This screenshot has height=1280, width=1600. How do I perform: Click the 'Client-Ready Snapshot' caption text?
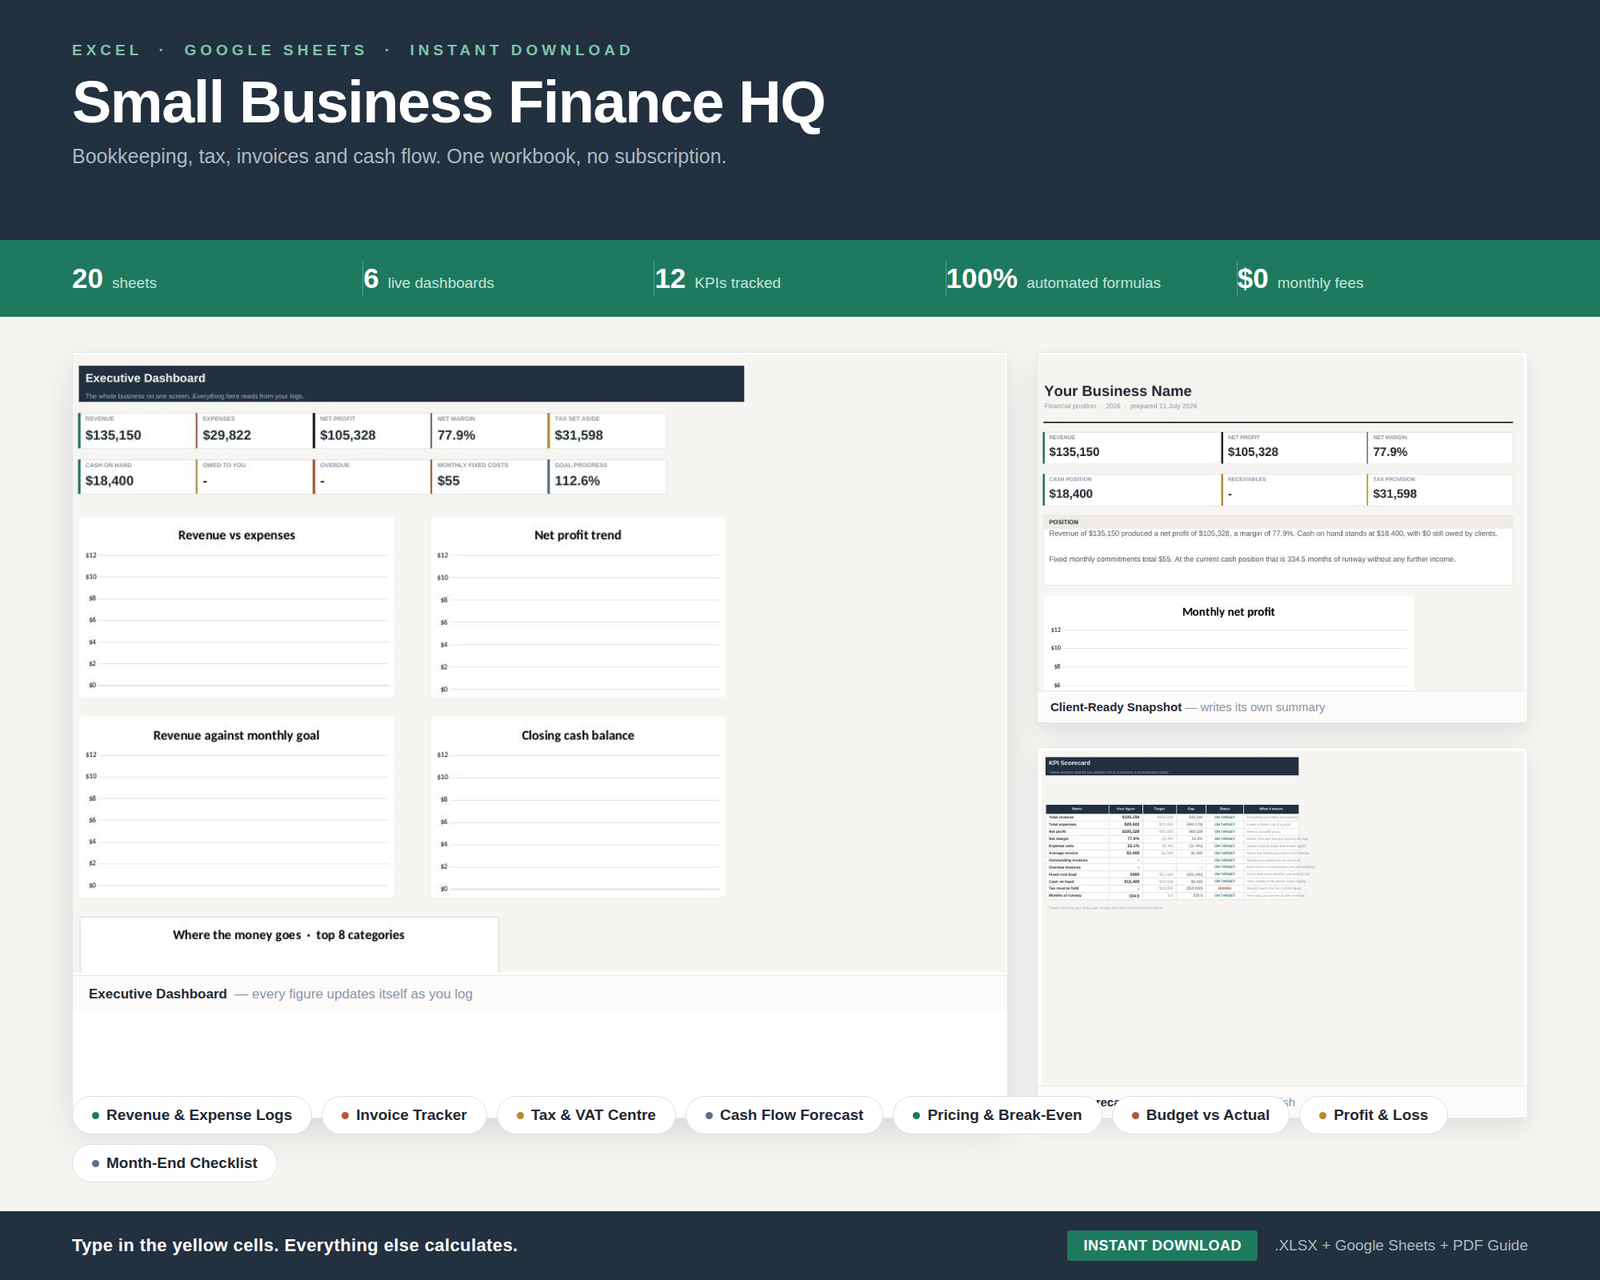[1116, 707]
